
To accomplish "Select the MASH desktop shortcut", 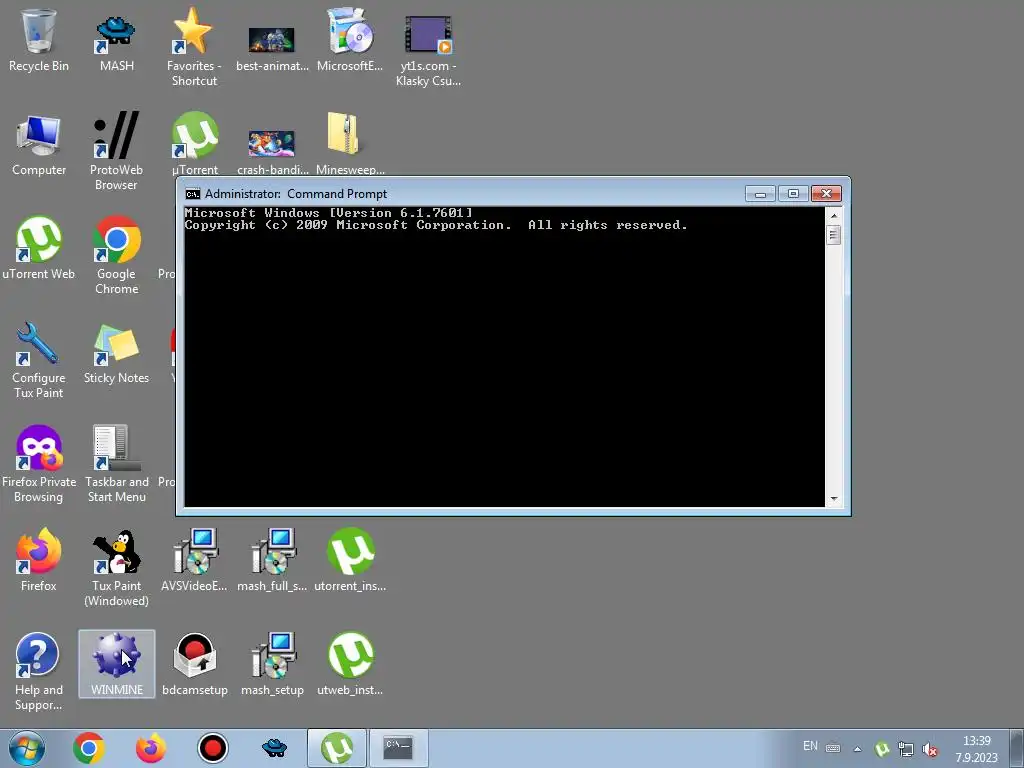I will tap(116, 40).
